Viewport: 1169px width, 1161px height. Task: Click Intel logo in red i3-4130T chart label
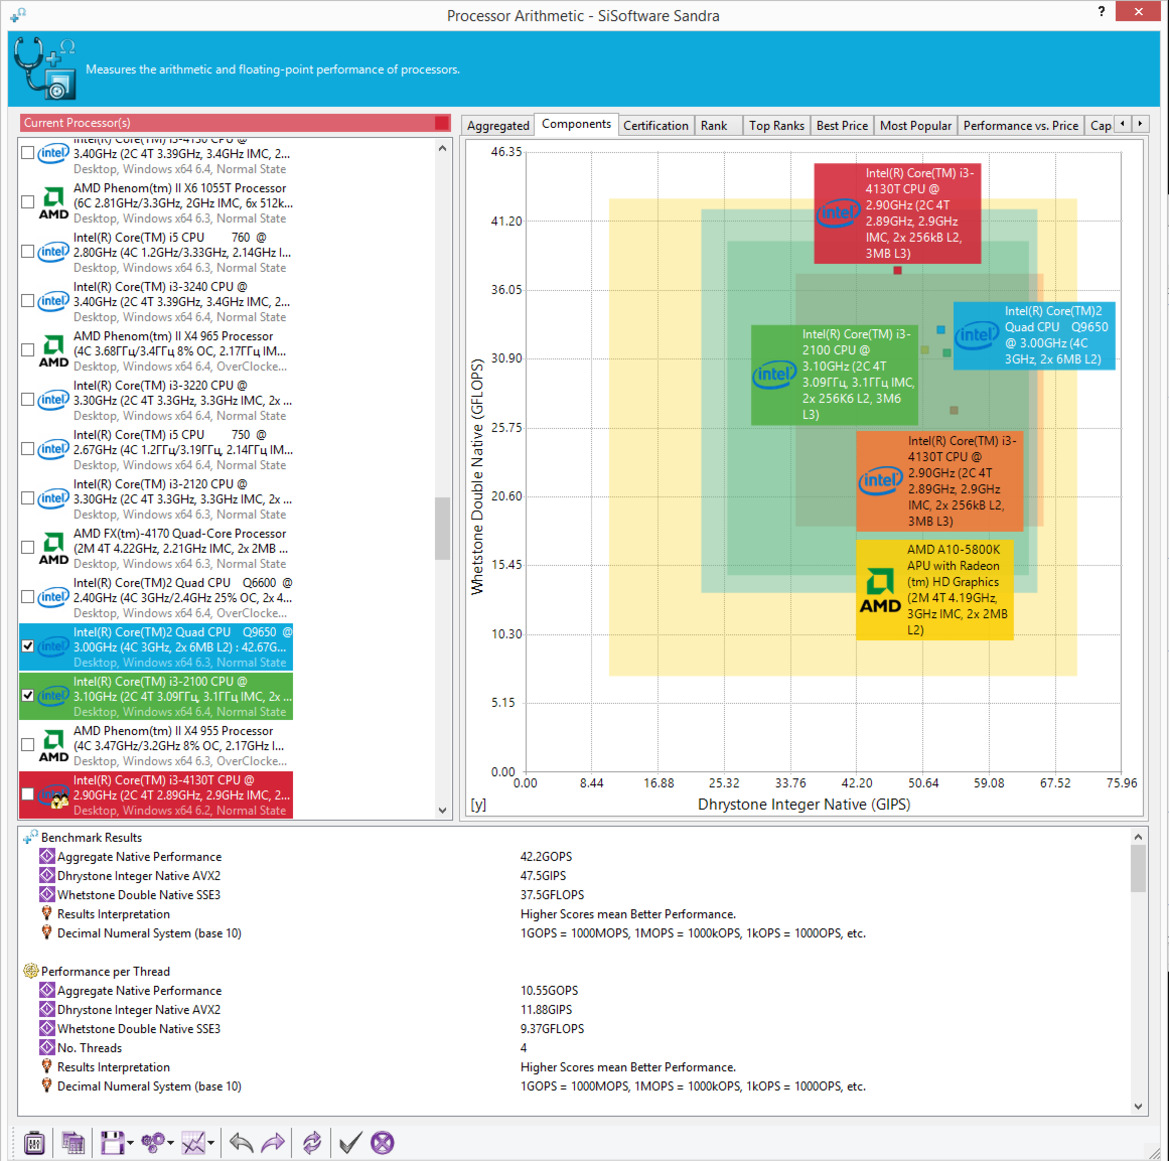(x=838, y=213)
